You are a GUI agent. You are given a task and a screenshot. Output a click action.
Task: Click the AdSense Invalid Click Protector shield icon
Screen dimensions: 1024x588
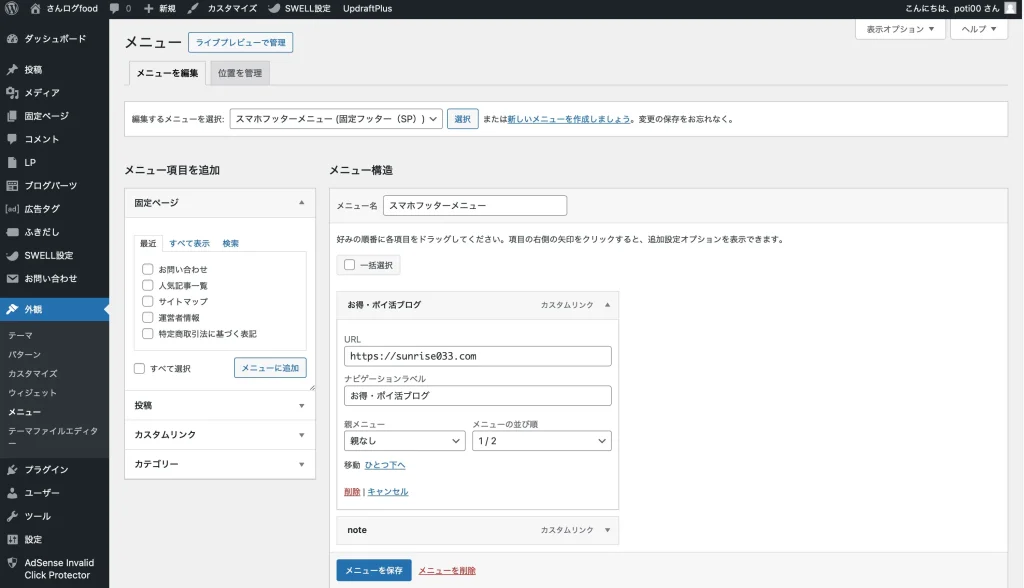12,563
